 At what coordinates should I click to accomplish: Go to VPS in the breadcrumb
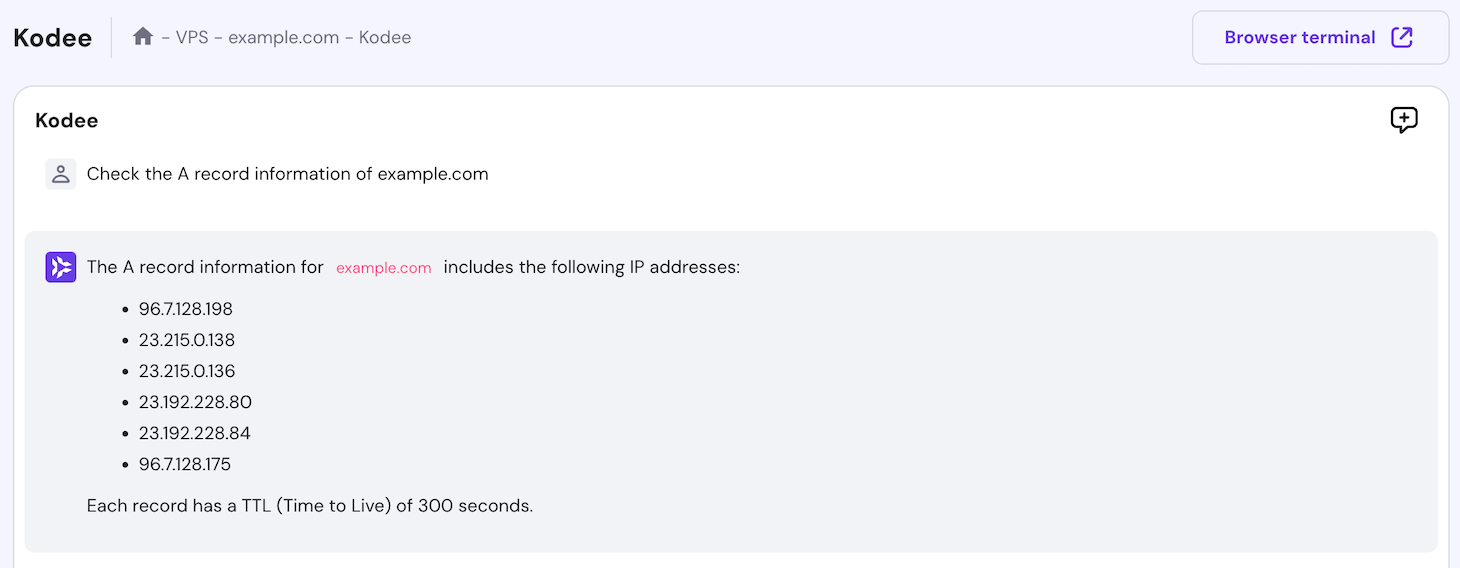[192, 38]
